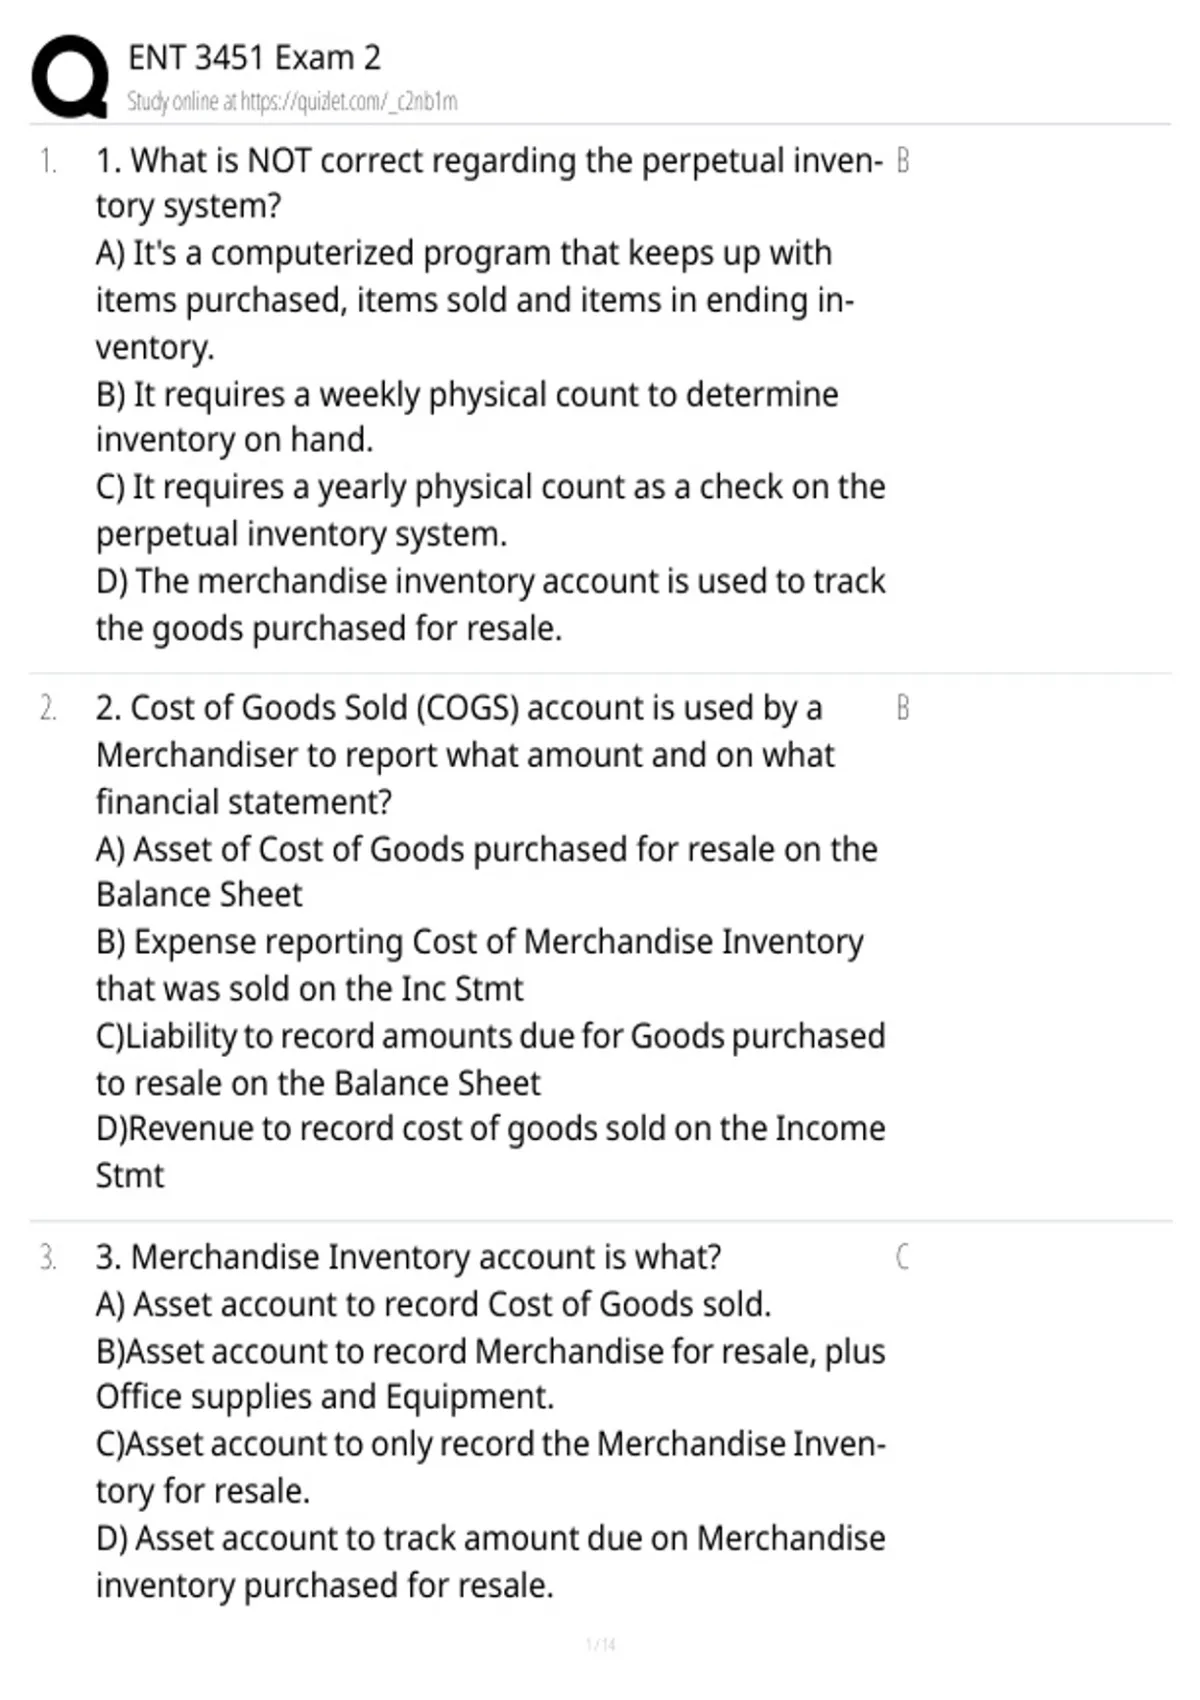Screen dimensions: 1200x1700
Task: Click the ENT 3451 Exam 2 title
Action: click(x=254, y=58)
